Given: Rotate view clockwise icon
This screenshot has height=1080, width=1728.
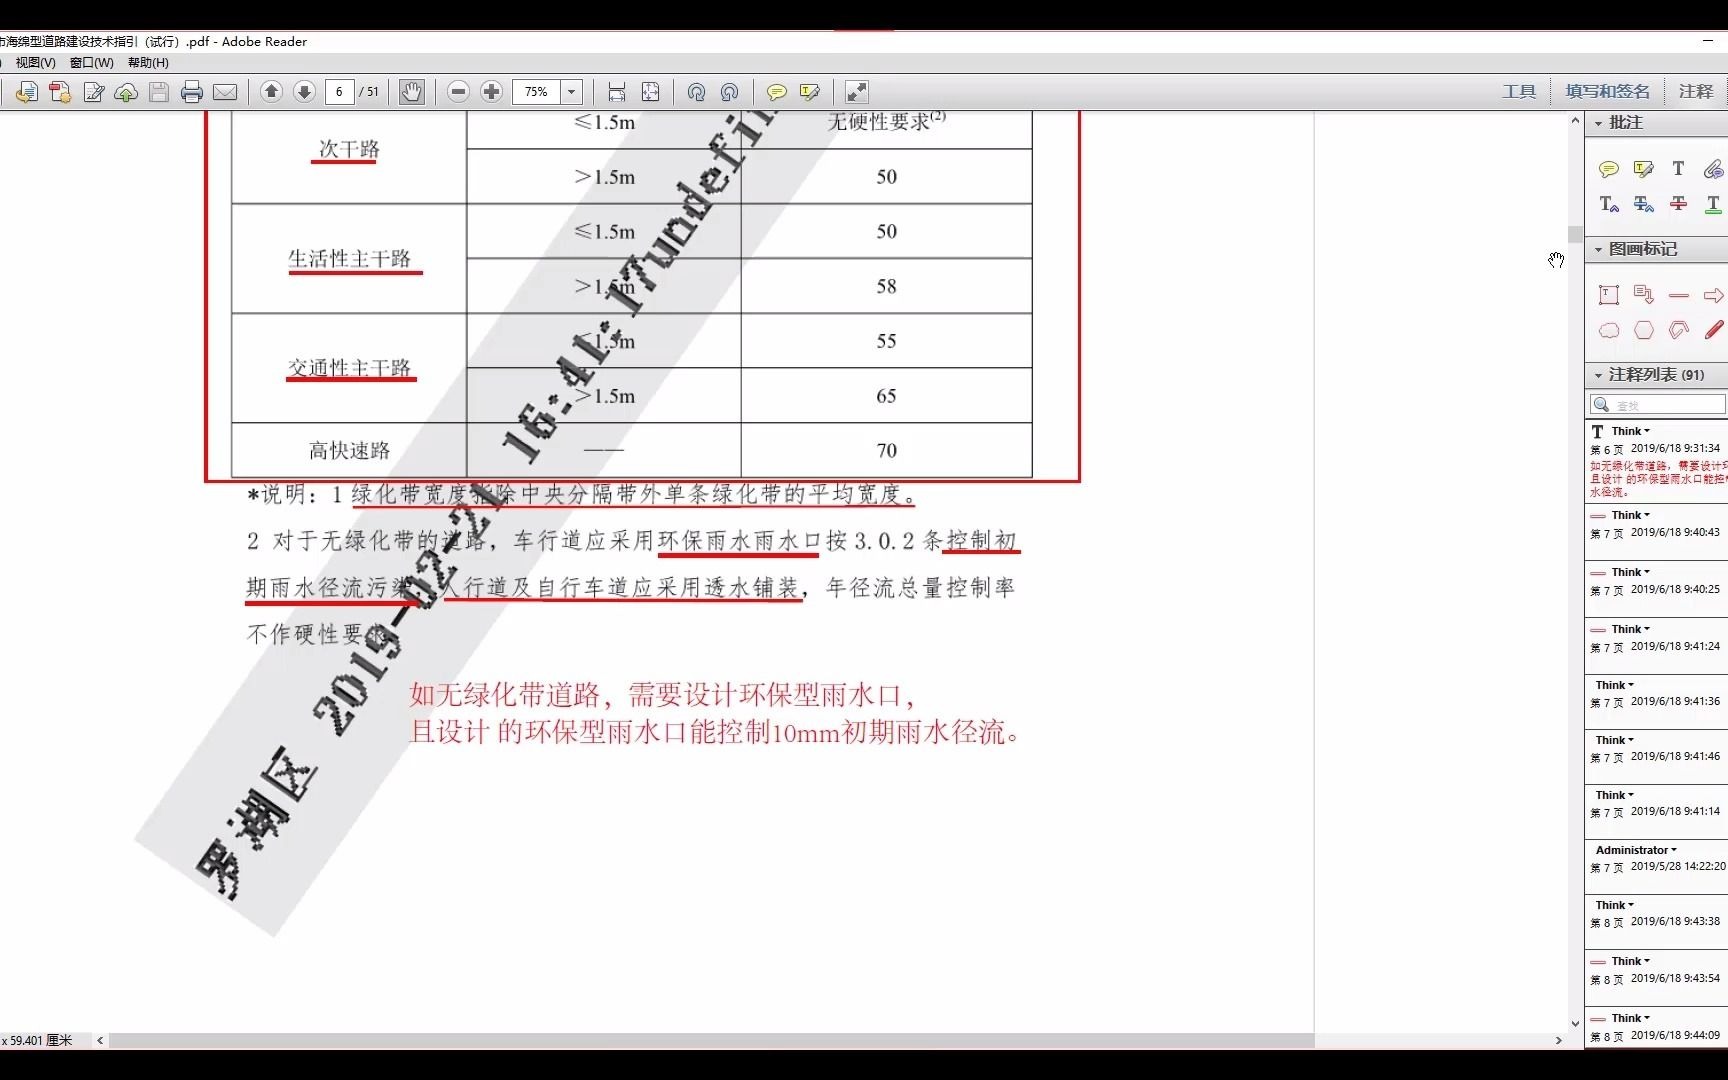Looking at the screenshot, I should 697,92.
